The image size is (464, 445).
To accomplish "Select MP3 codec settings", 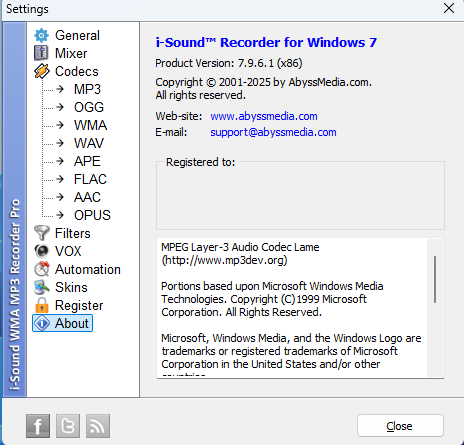I will (87, 89).
